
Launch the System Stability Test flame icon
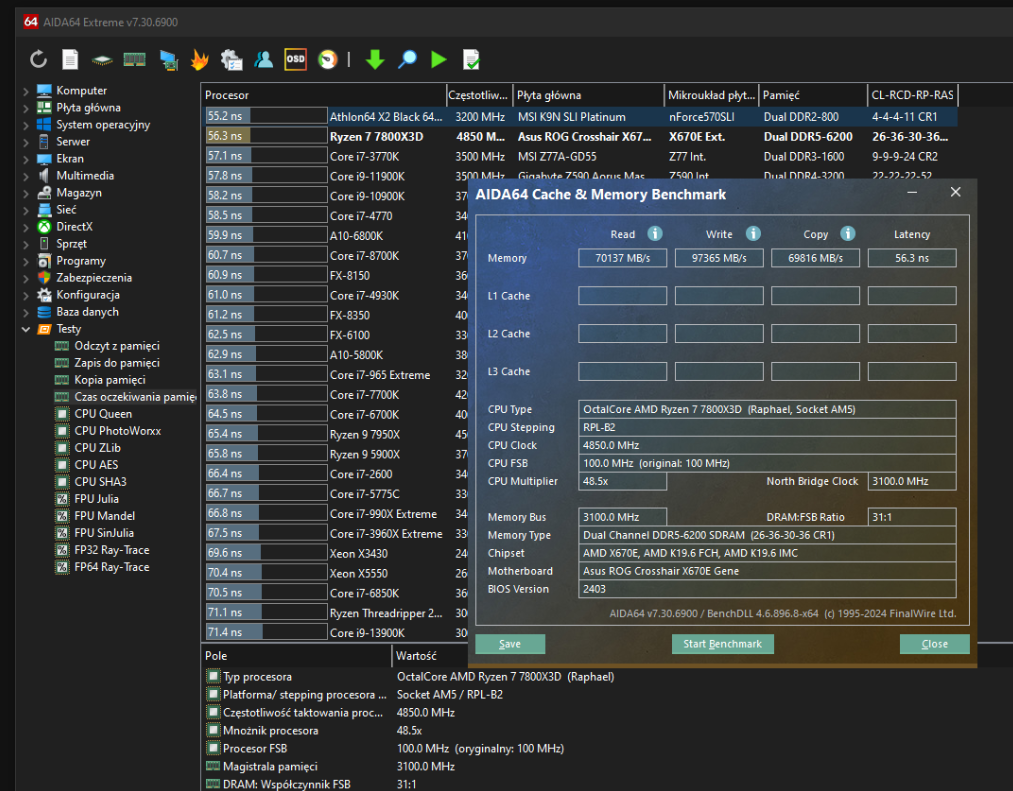200,59
